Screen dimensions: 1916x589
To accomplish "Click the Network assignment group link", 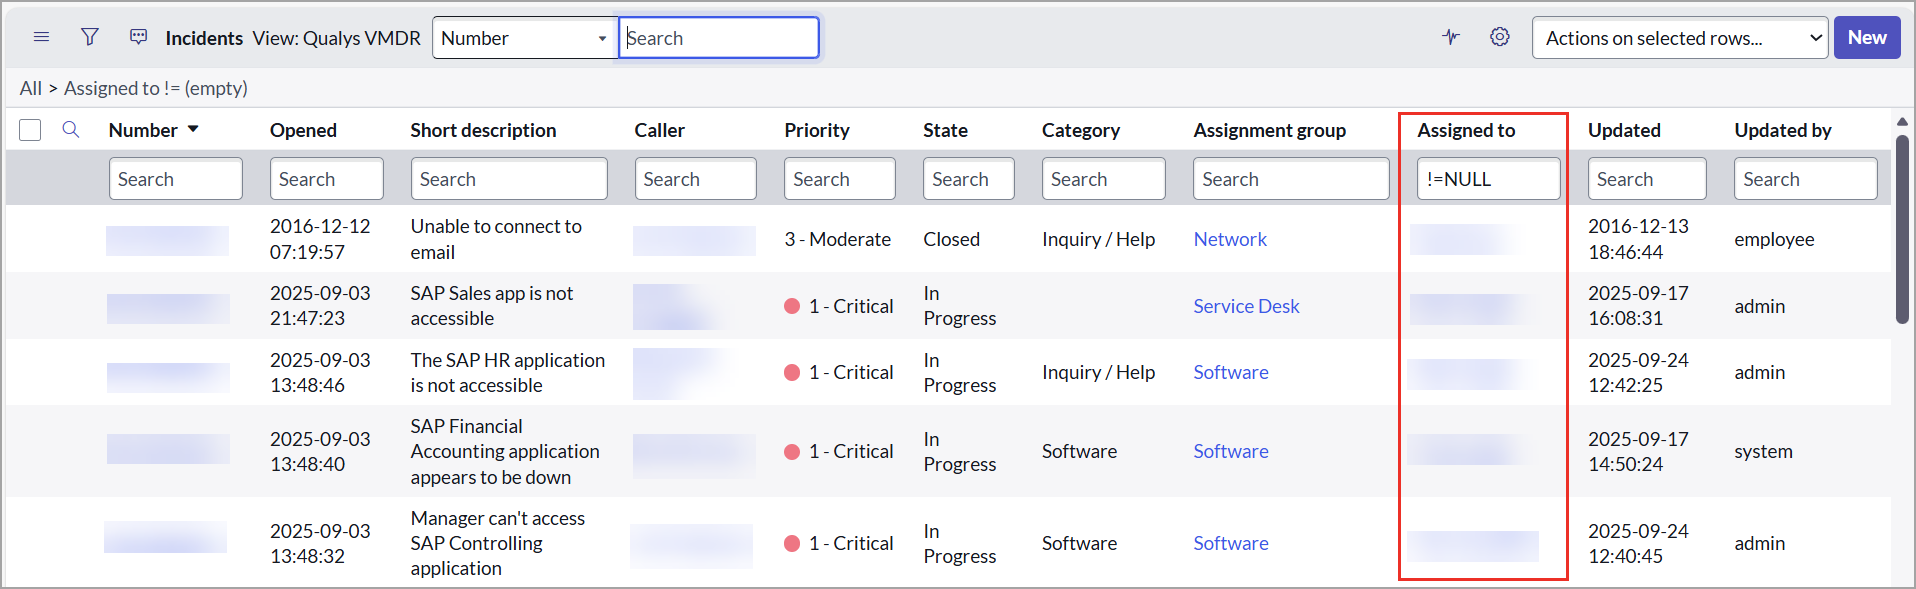I will click(x=1230, y=239).
